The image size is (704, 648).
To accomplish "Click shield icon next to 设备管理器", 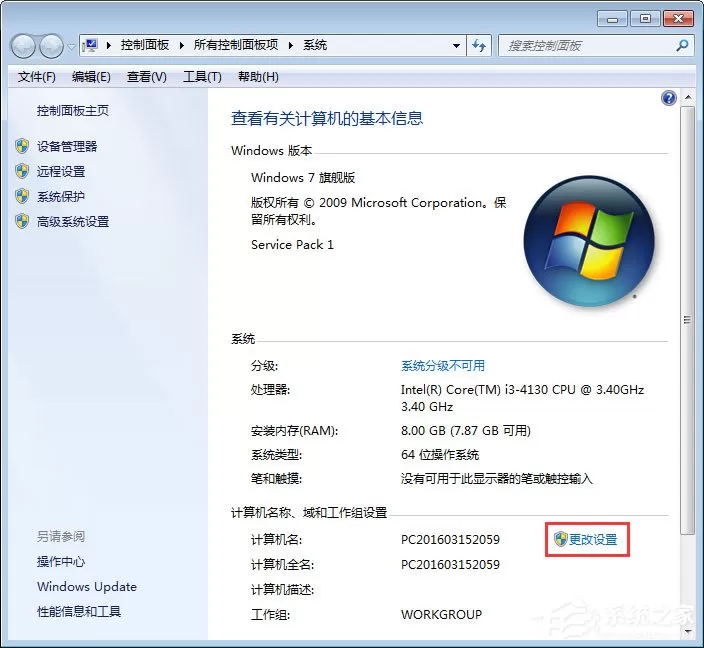I will (x=22, y=146).
